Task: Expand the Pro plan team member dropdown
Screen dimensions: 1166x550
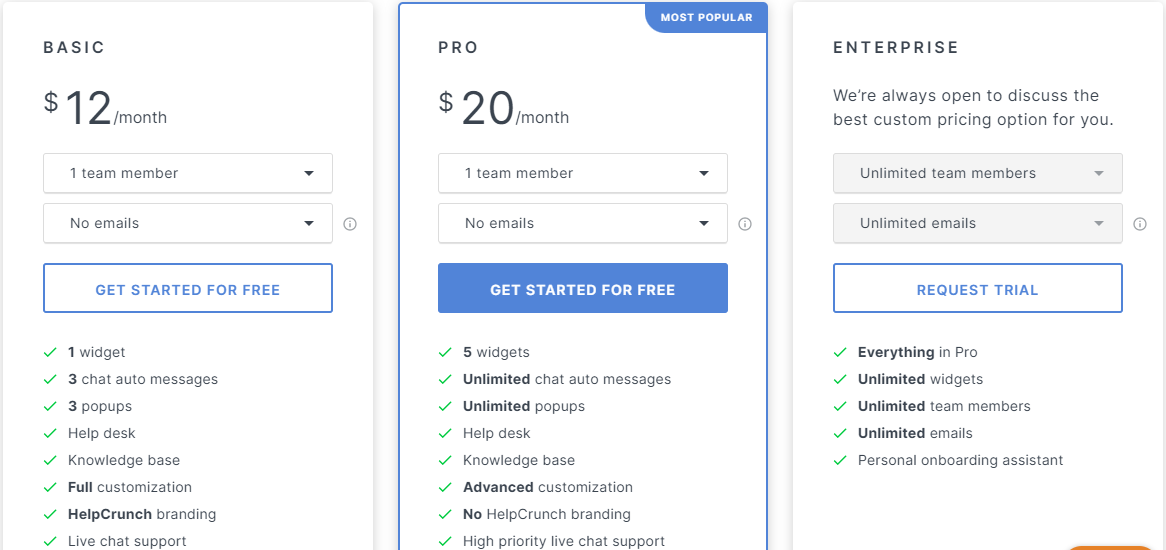Action: click(582, 173)
